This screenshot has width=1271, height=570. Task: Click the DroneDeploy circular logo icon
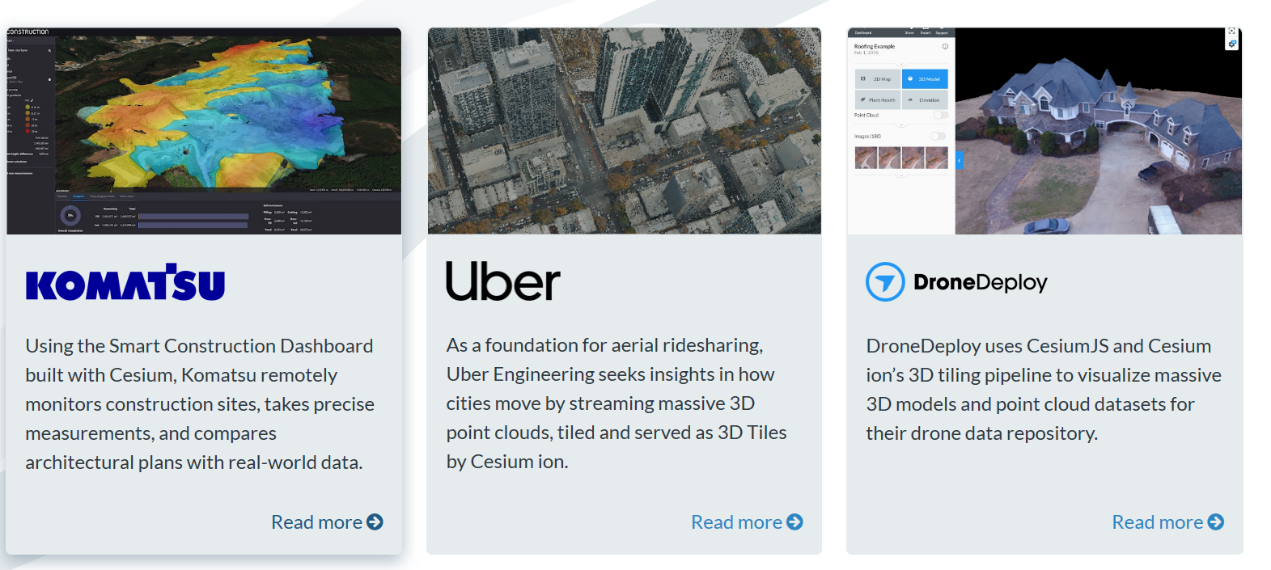885,282
